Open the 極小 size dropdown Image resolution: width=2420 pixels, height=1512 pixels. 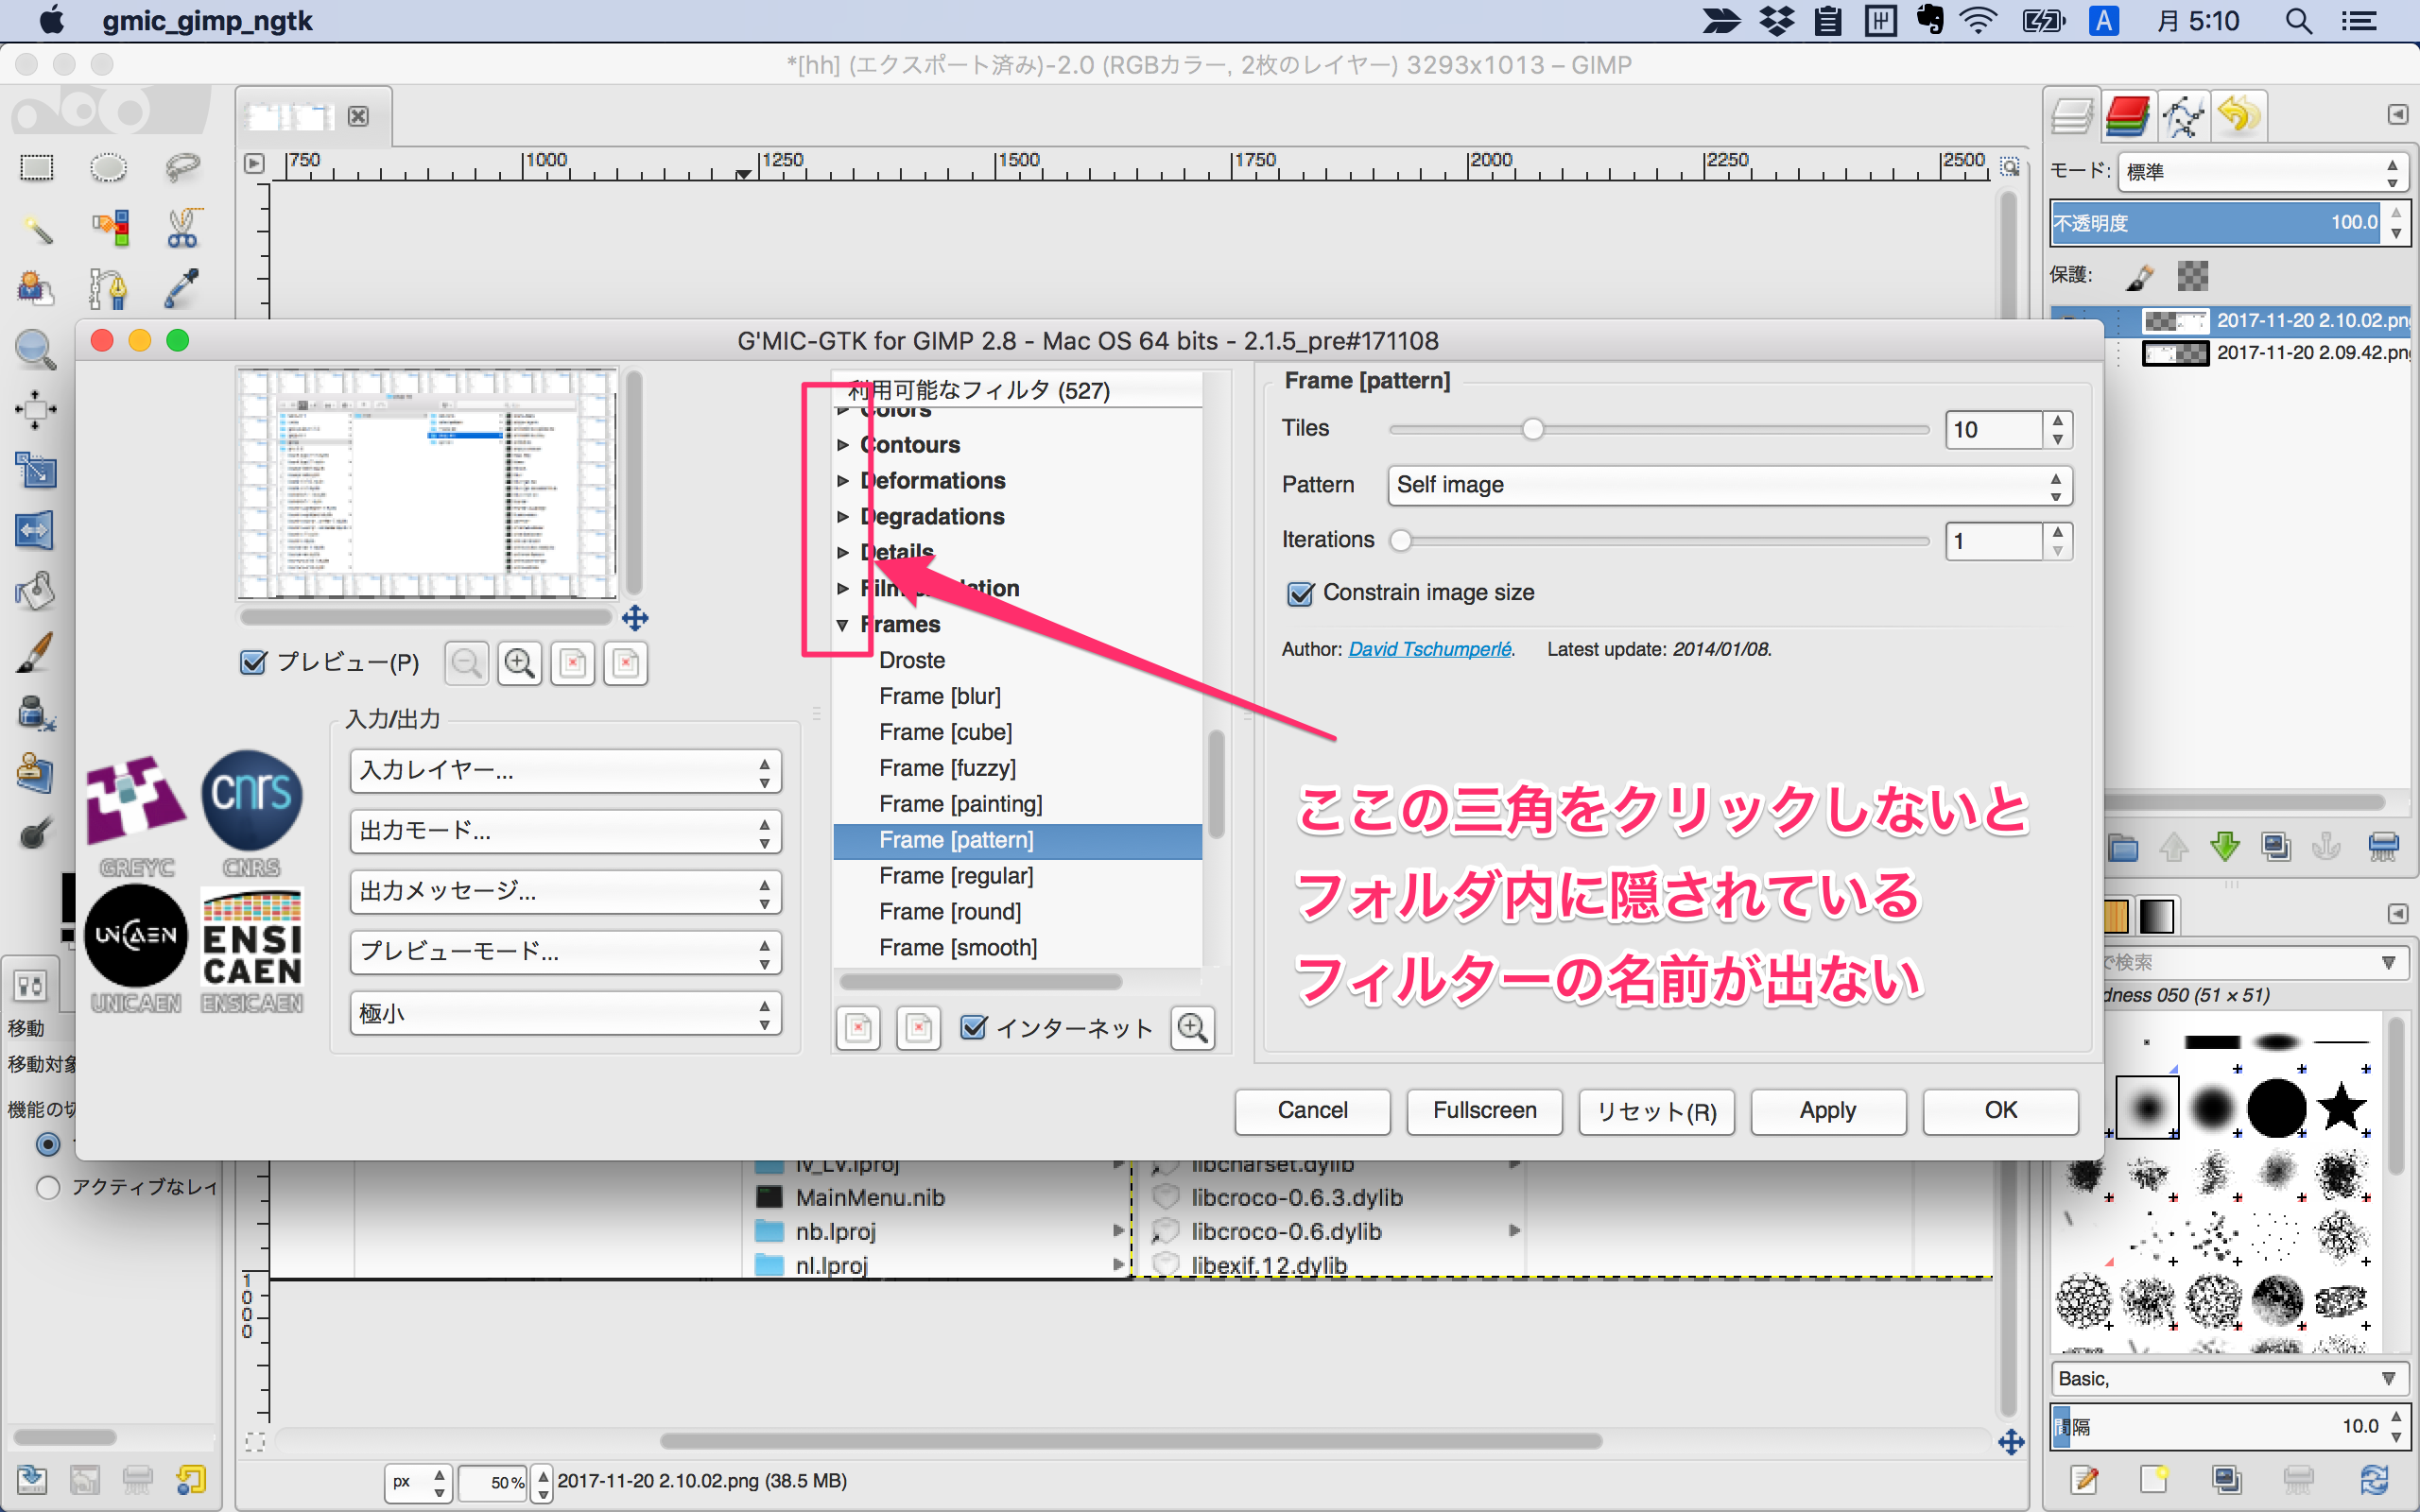click(x=565, y=1013)
